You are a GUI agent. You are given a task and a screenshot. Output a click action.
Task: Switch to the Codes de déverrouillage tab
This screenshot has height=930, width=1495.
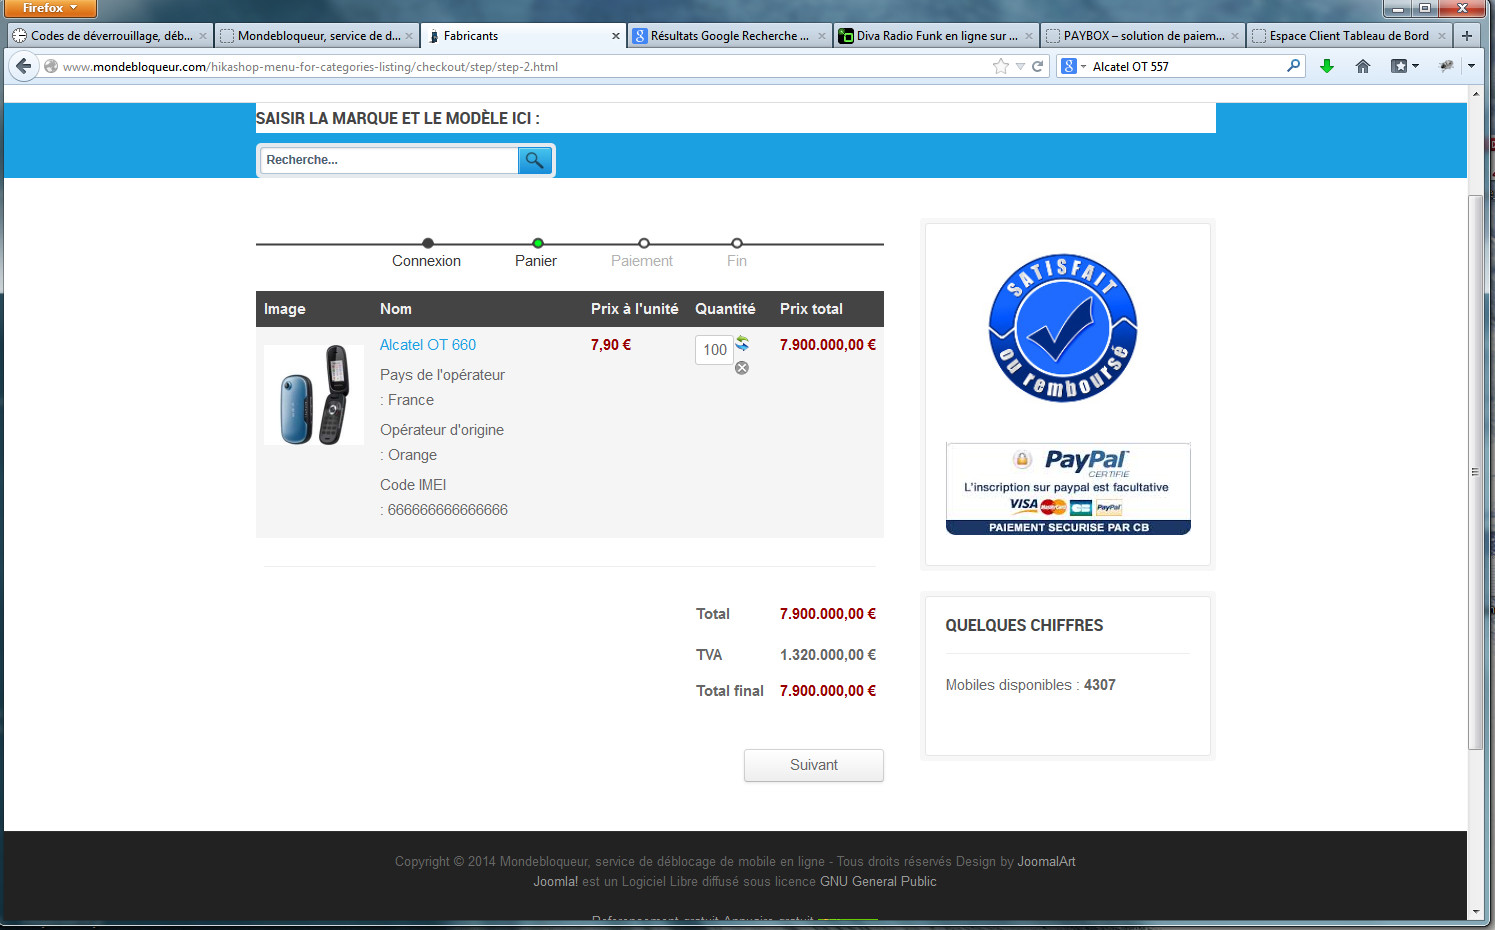[x=109, y=36]
